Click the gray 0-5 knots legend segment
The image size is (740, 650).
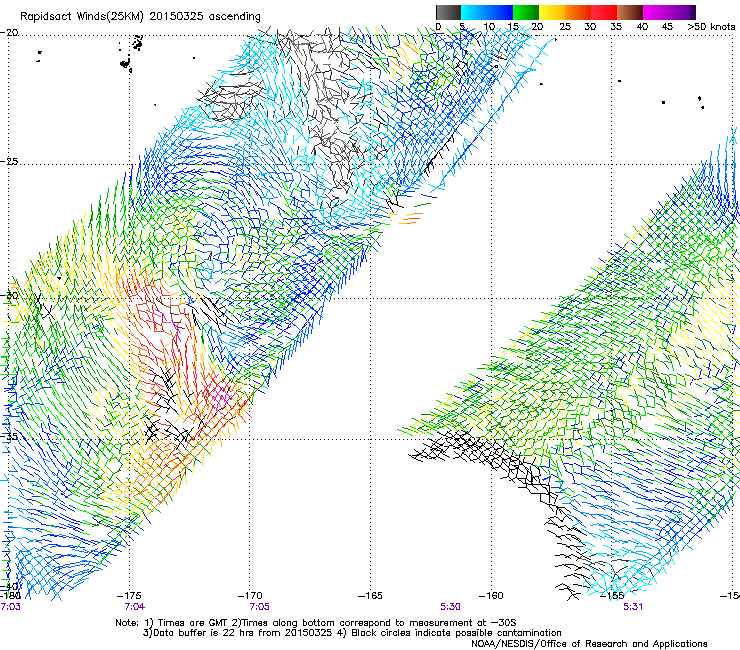tap(448, 12)
